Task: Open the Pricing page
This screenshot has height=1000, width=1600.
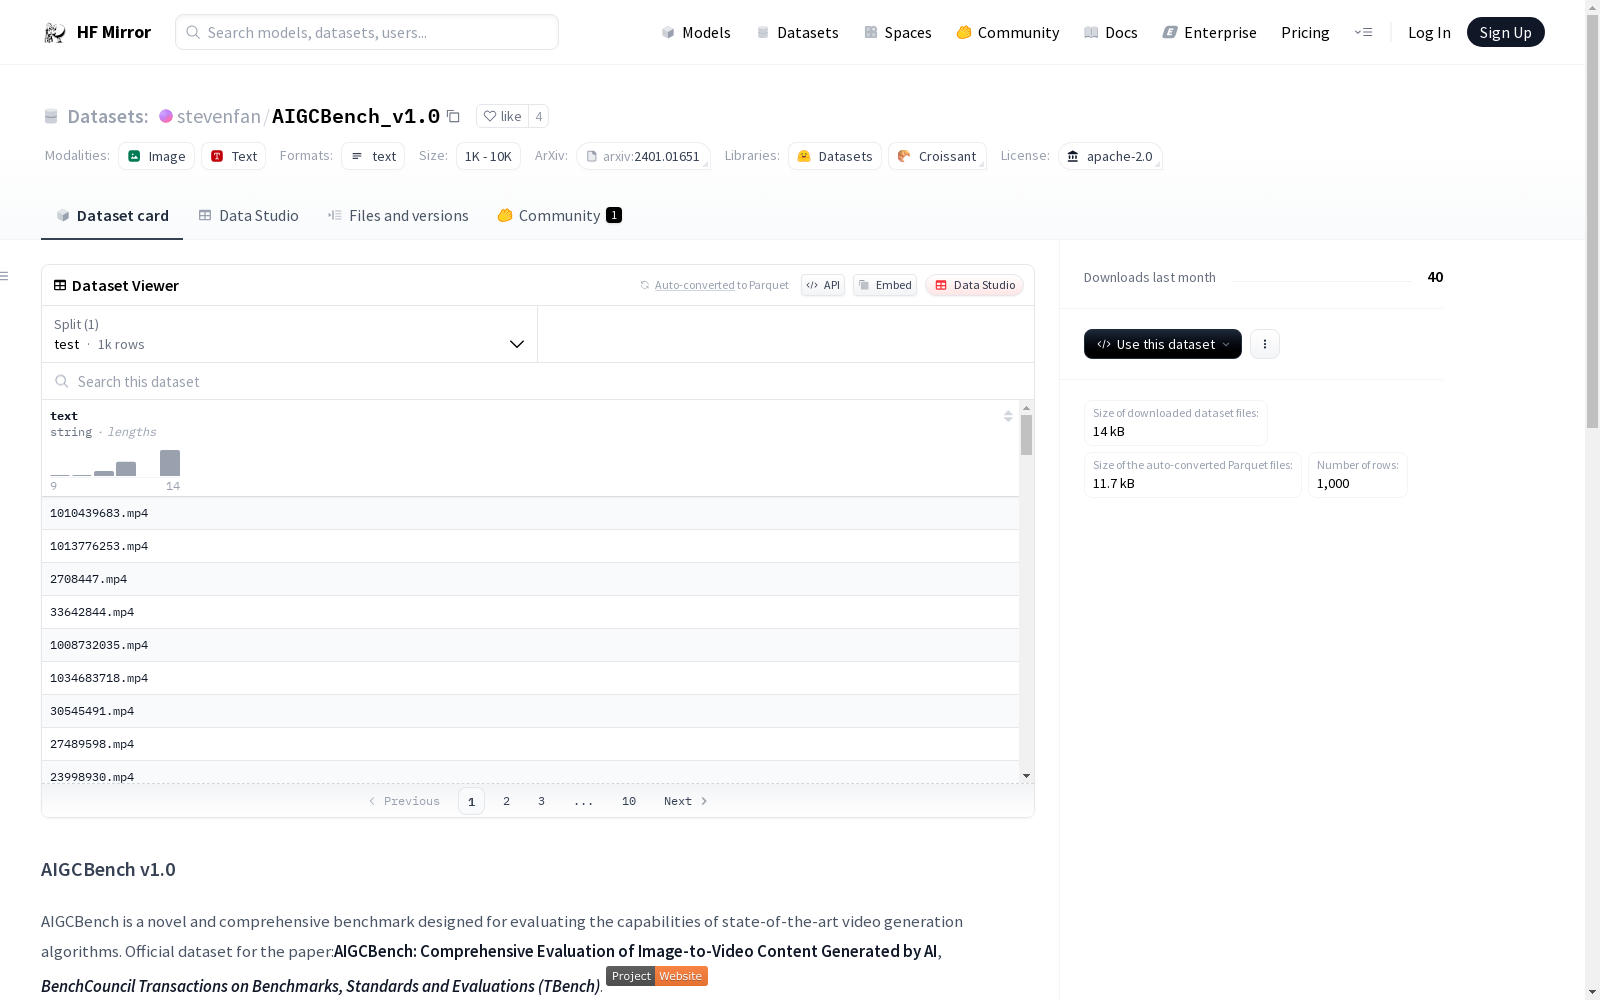Action: point(1305,32)
